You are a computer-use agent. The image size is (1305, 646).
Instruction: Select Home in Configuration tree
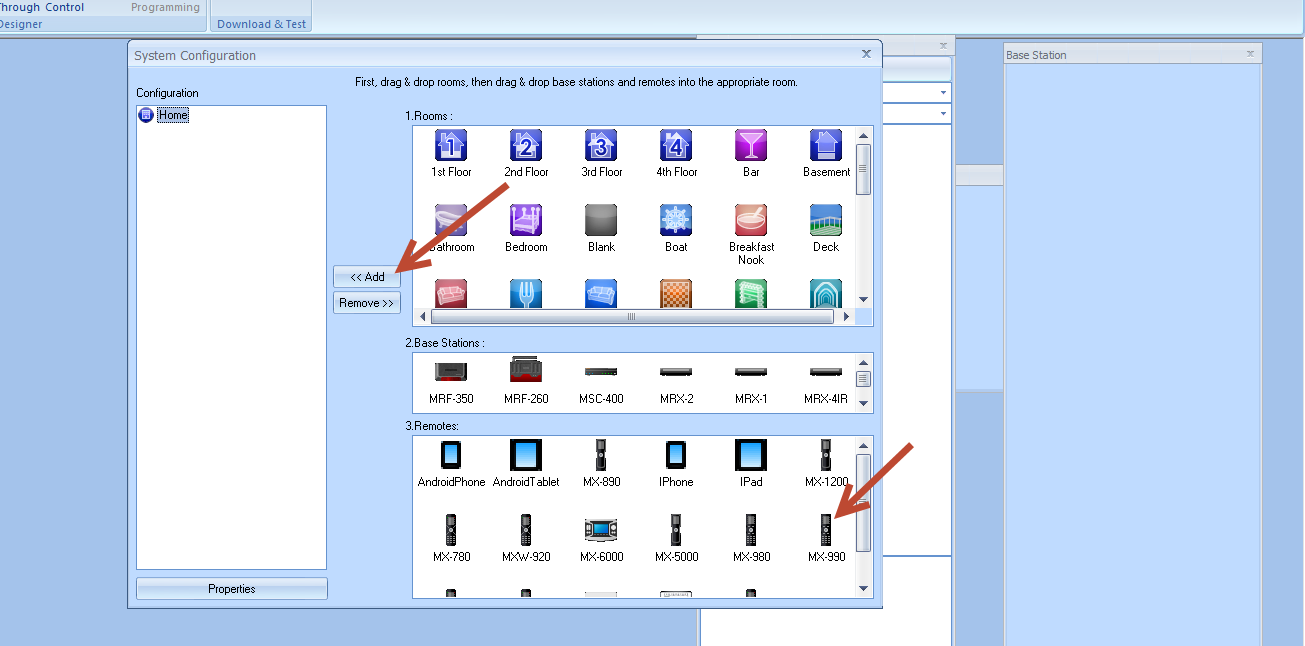(x=173, y=115)
